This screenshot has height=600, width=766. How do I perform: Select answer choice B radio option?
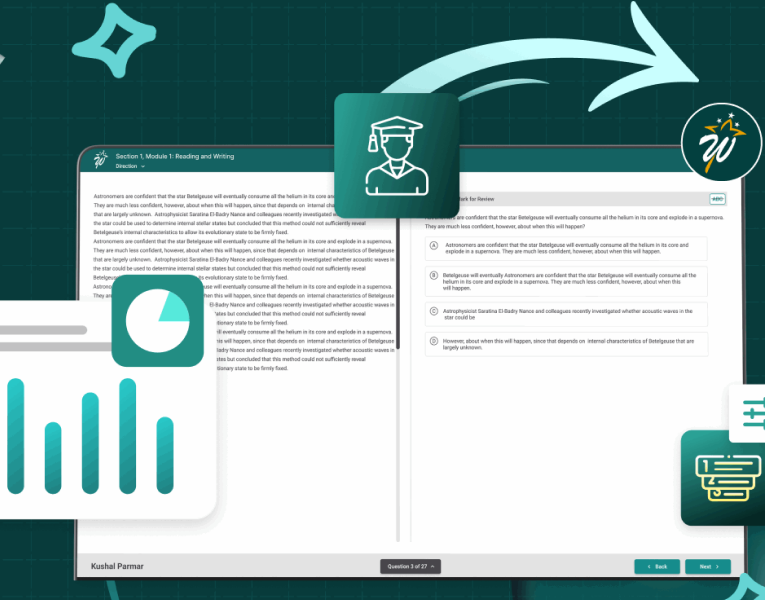pos(434,275)
